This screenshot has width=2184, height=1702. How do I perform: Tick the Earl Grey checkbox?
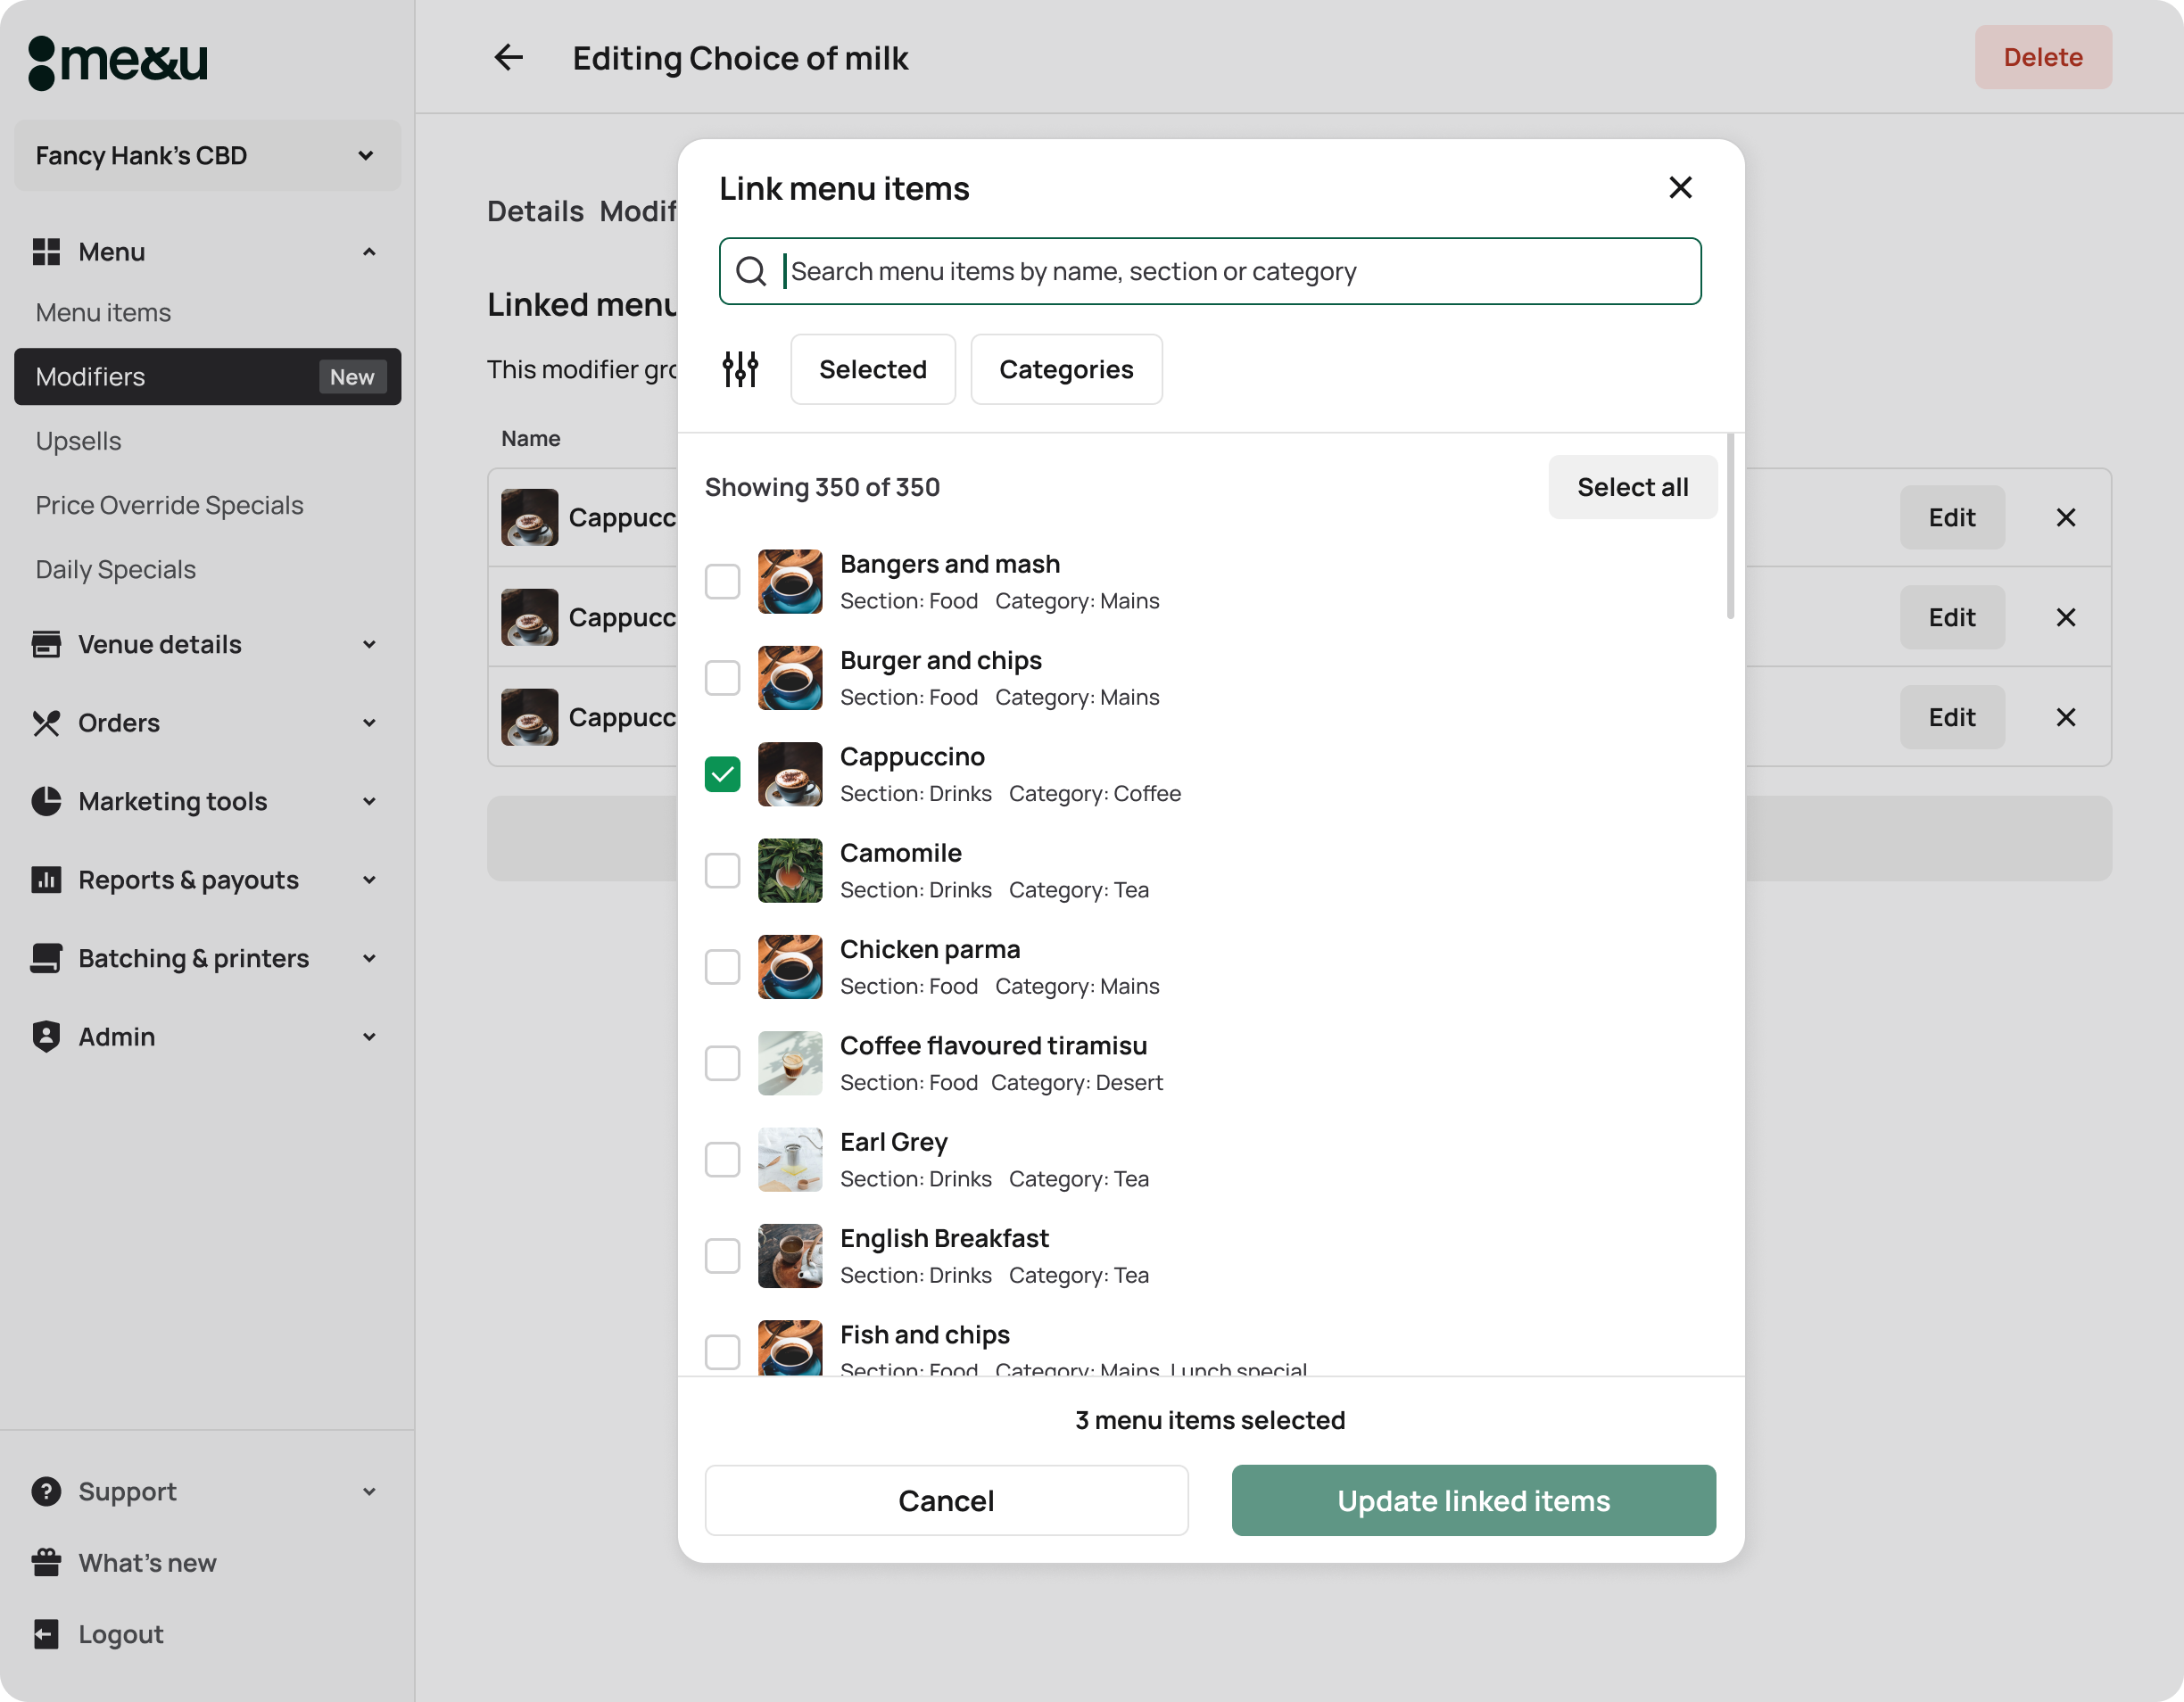[x=722, y=1160]
